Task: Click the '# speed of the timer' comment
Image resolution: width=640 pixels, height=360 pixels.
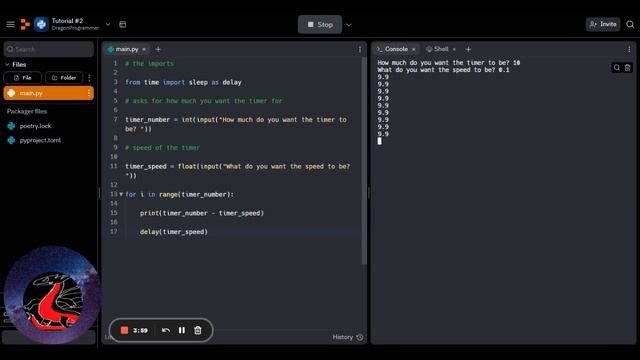Action: coord(162,148)
